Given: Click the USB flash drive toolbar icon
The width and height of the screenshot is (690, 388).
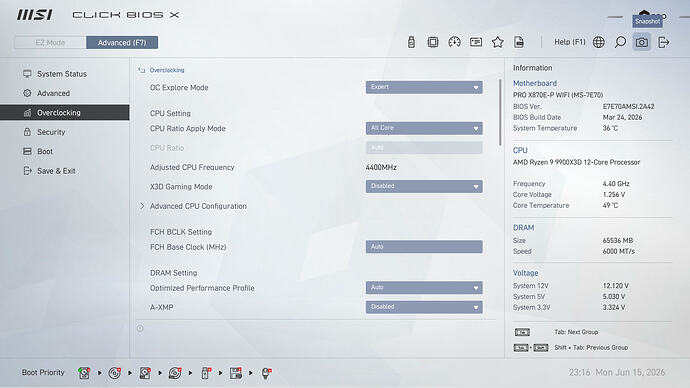Looking at the screenshot, I should 411,42.
